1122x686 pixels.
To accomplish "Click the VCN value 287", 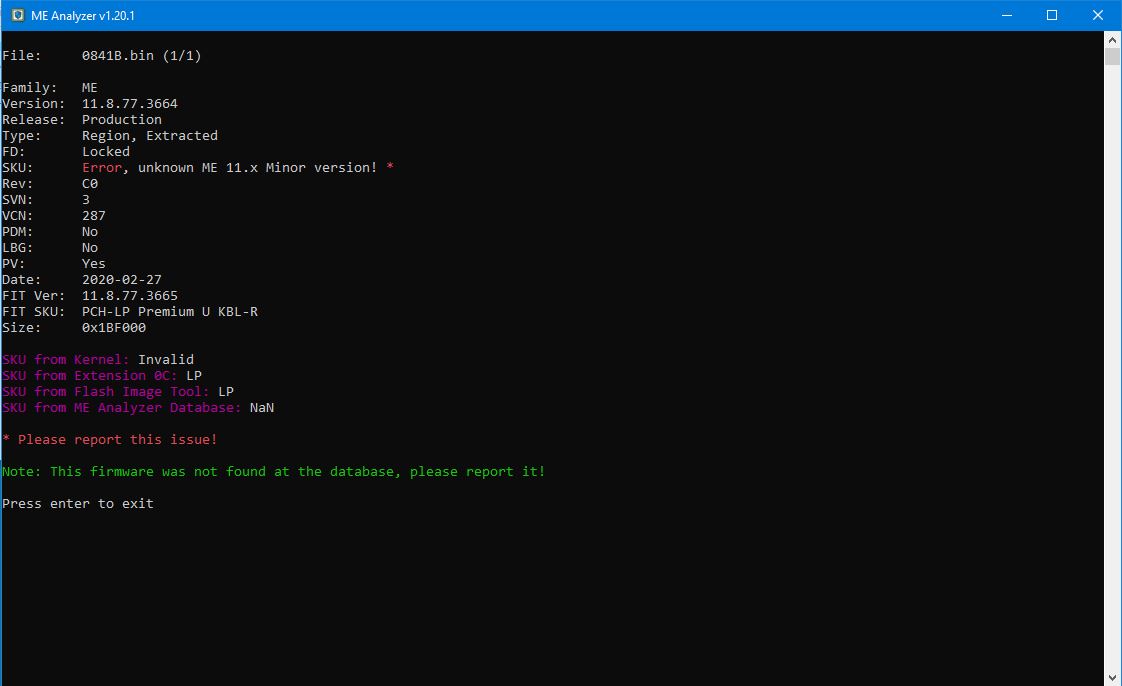I will tap(94, 215).
